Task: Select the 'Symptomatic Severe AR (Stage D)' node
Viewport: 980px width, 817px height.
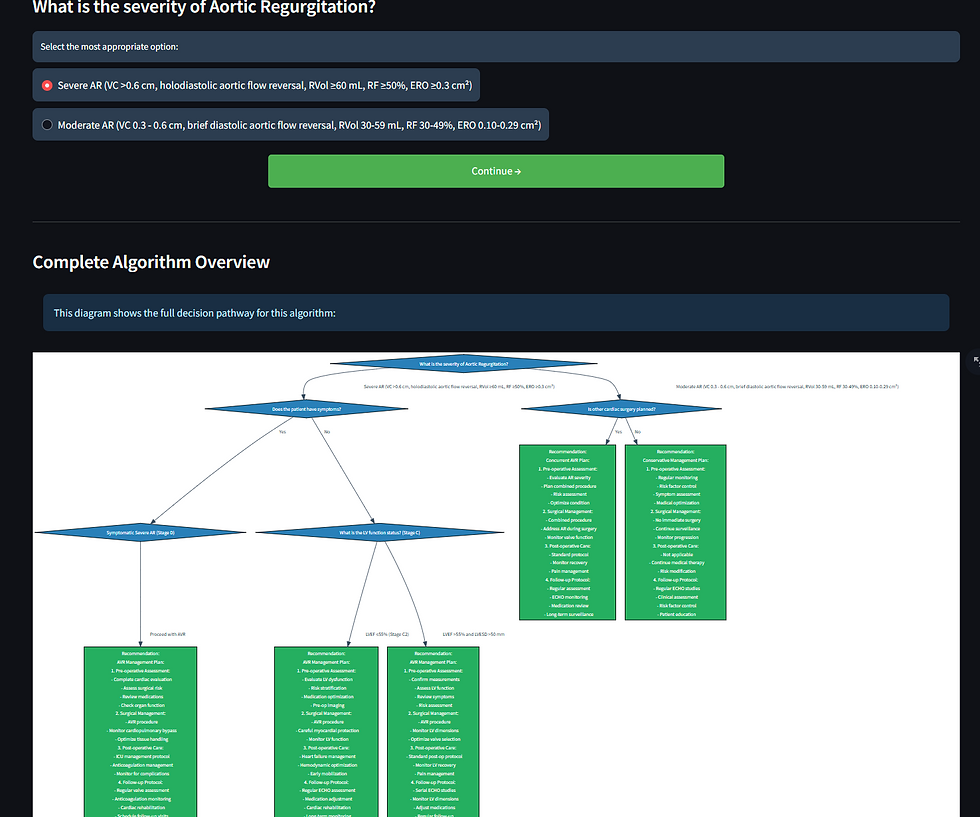Action: (x=139, y=533)
